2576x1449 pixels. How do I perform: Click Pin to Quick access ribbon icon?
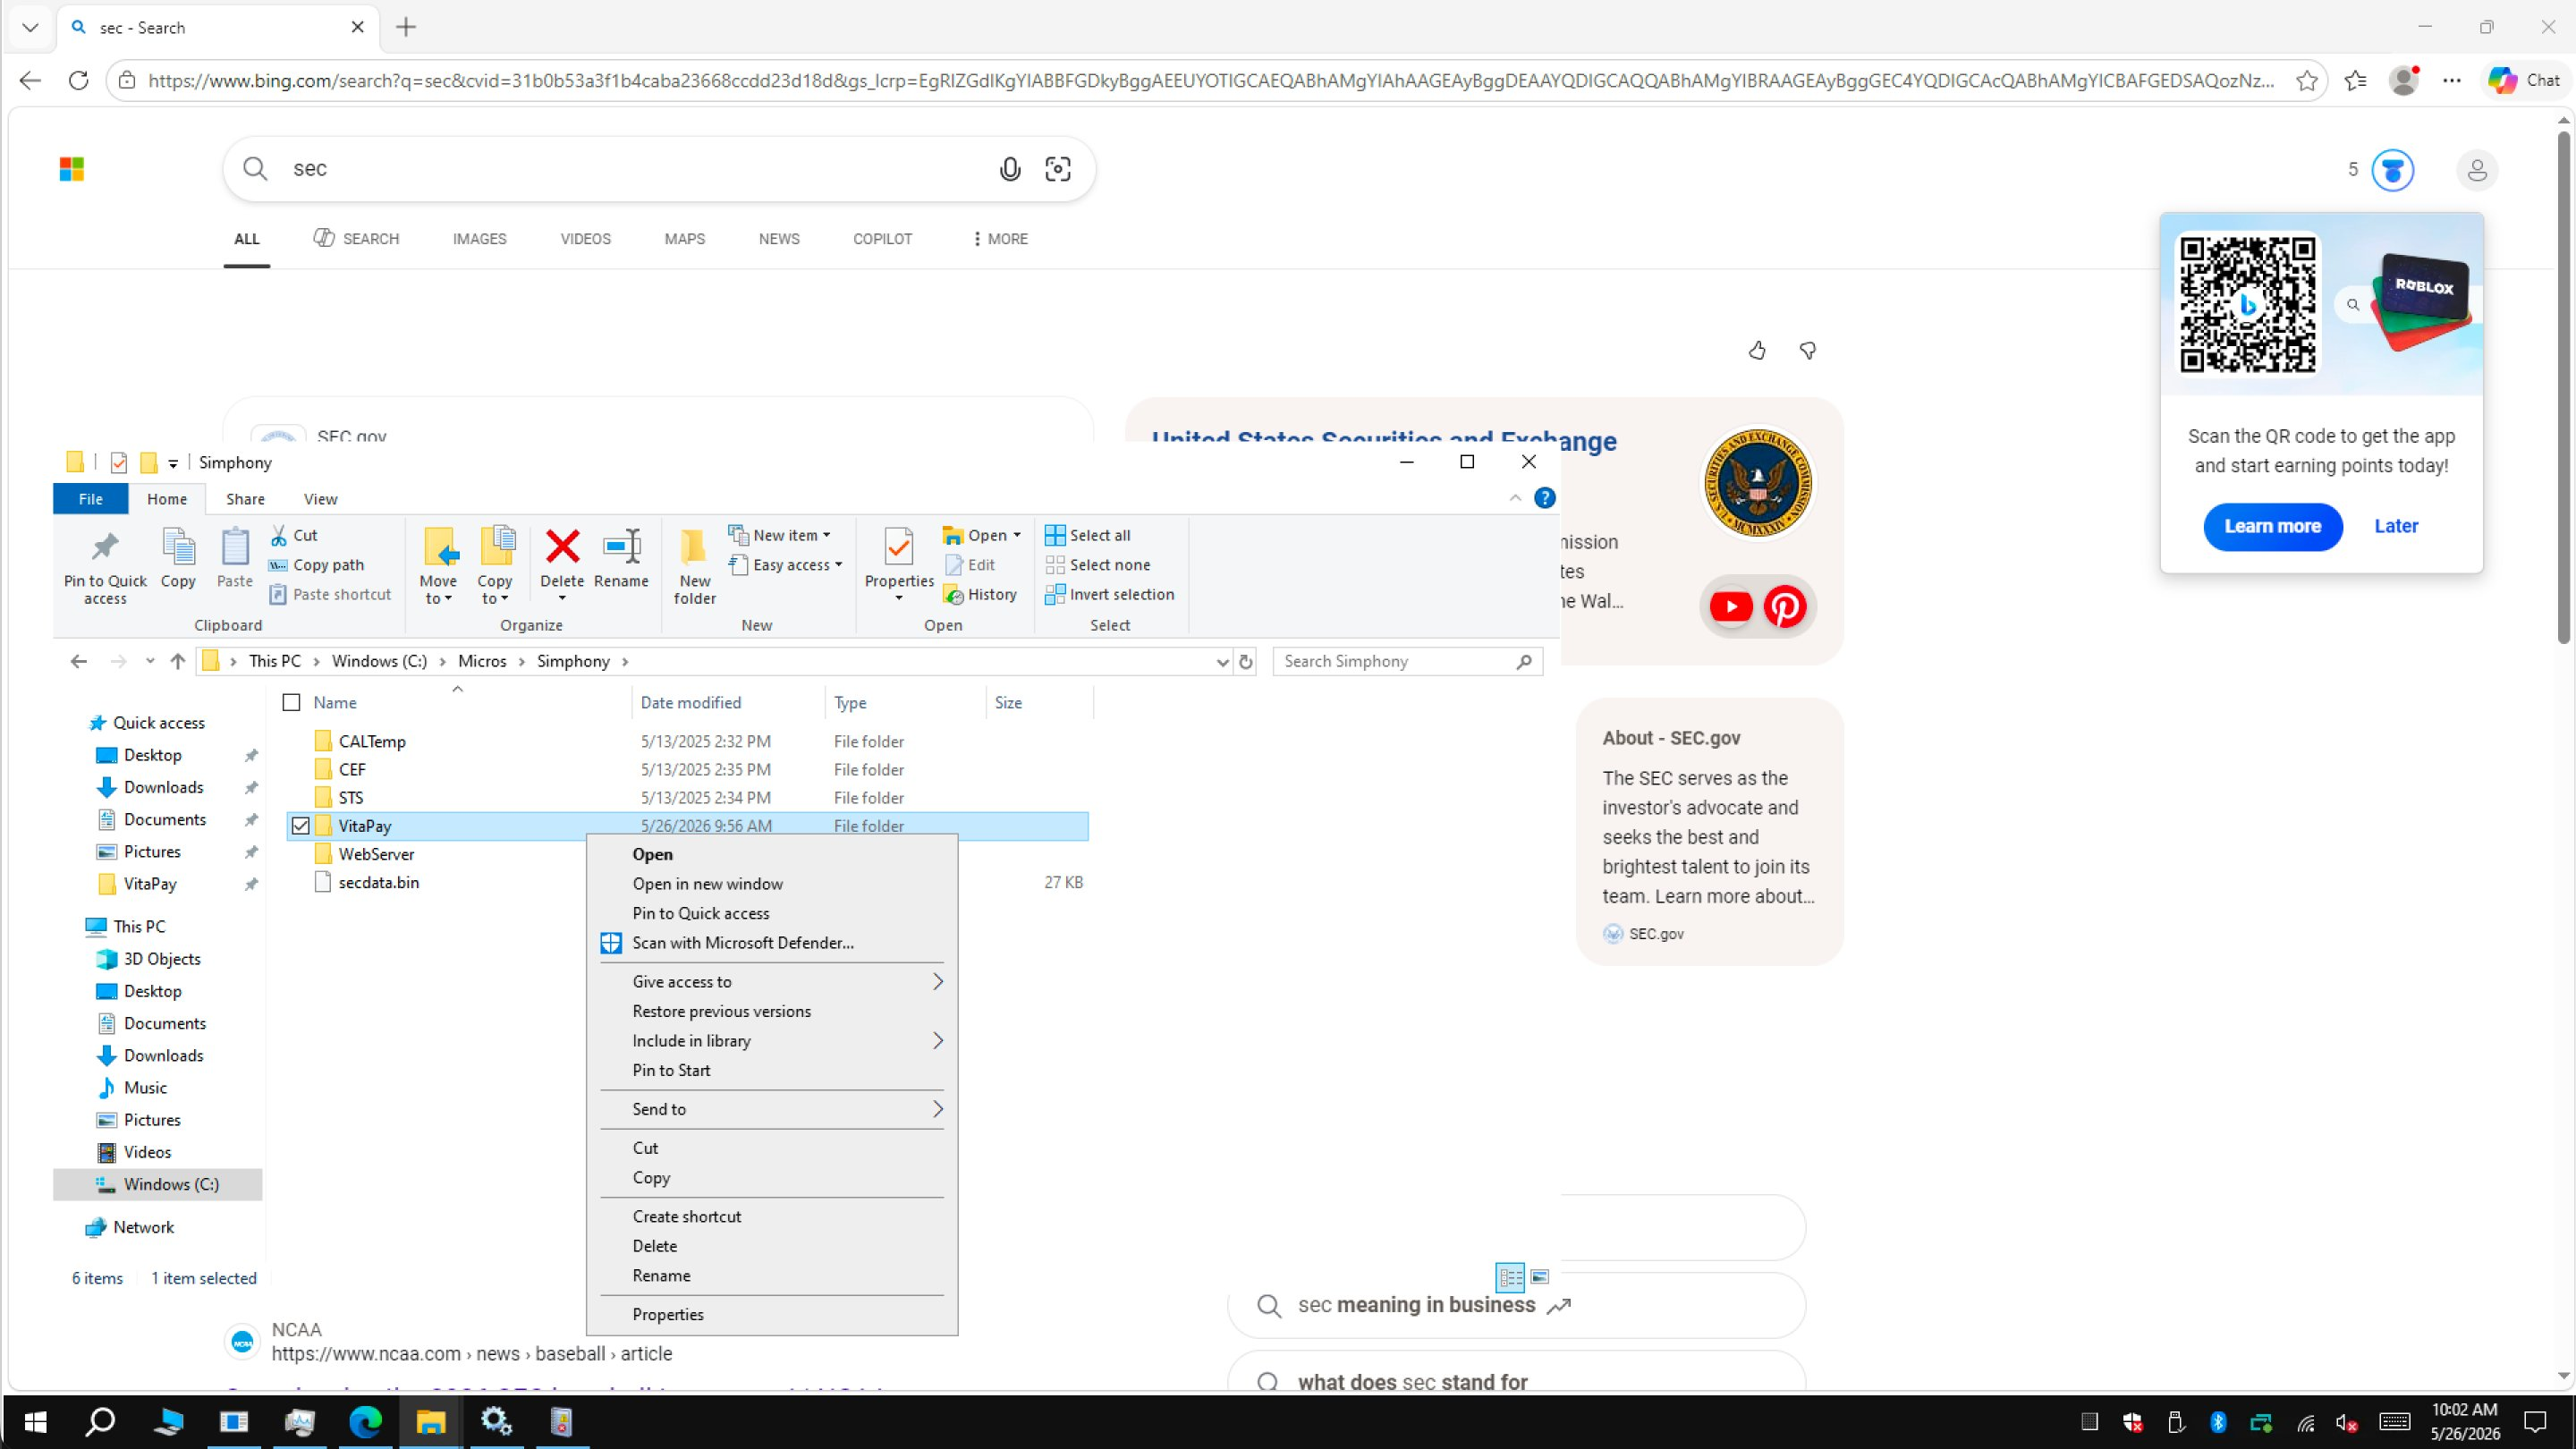click(x=105, y=565)
